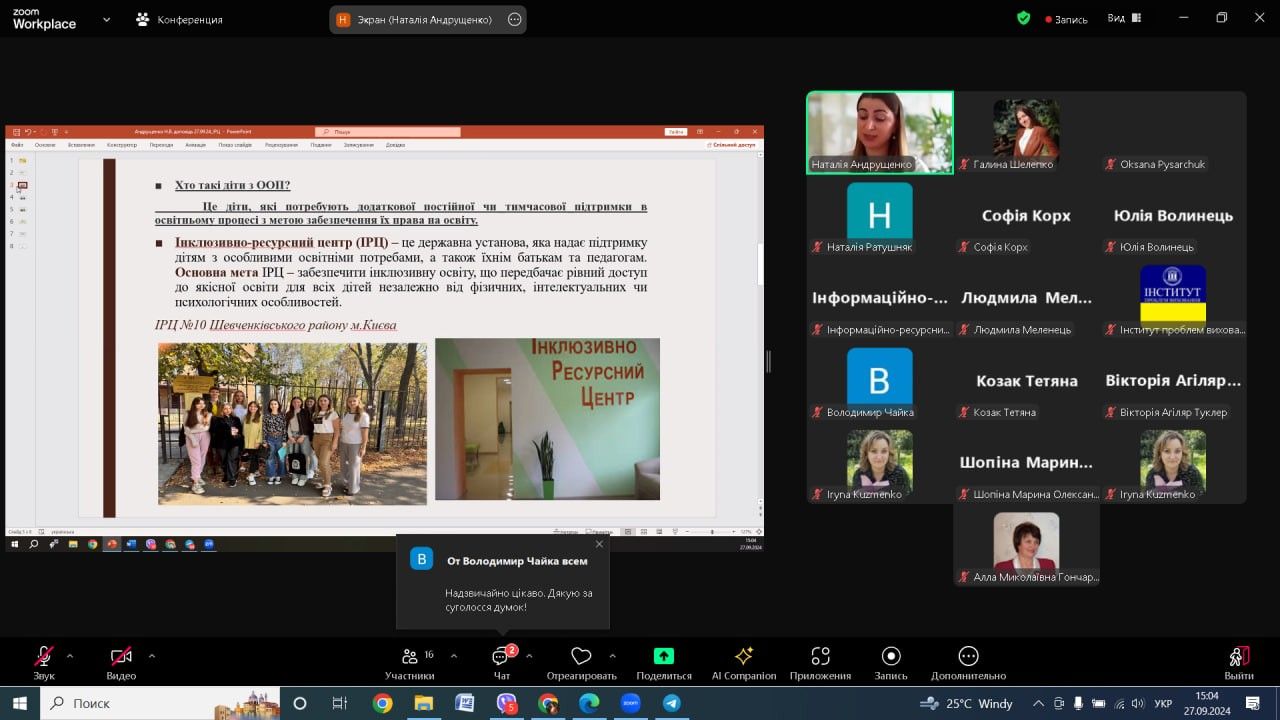Open Windows Start menu
The image size is (1280, 720).
pos(19,703)
